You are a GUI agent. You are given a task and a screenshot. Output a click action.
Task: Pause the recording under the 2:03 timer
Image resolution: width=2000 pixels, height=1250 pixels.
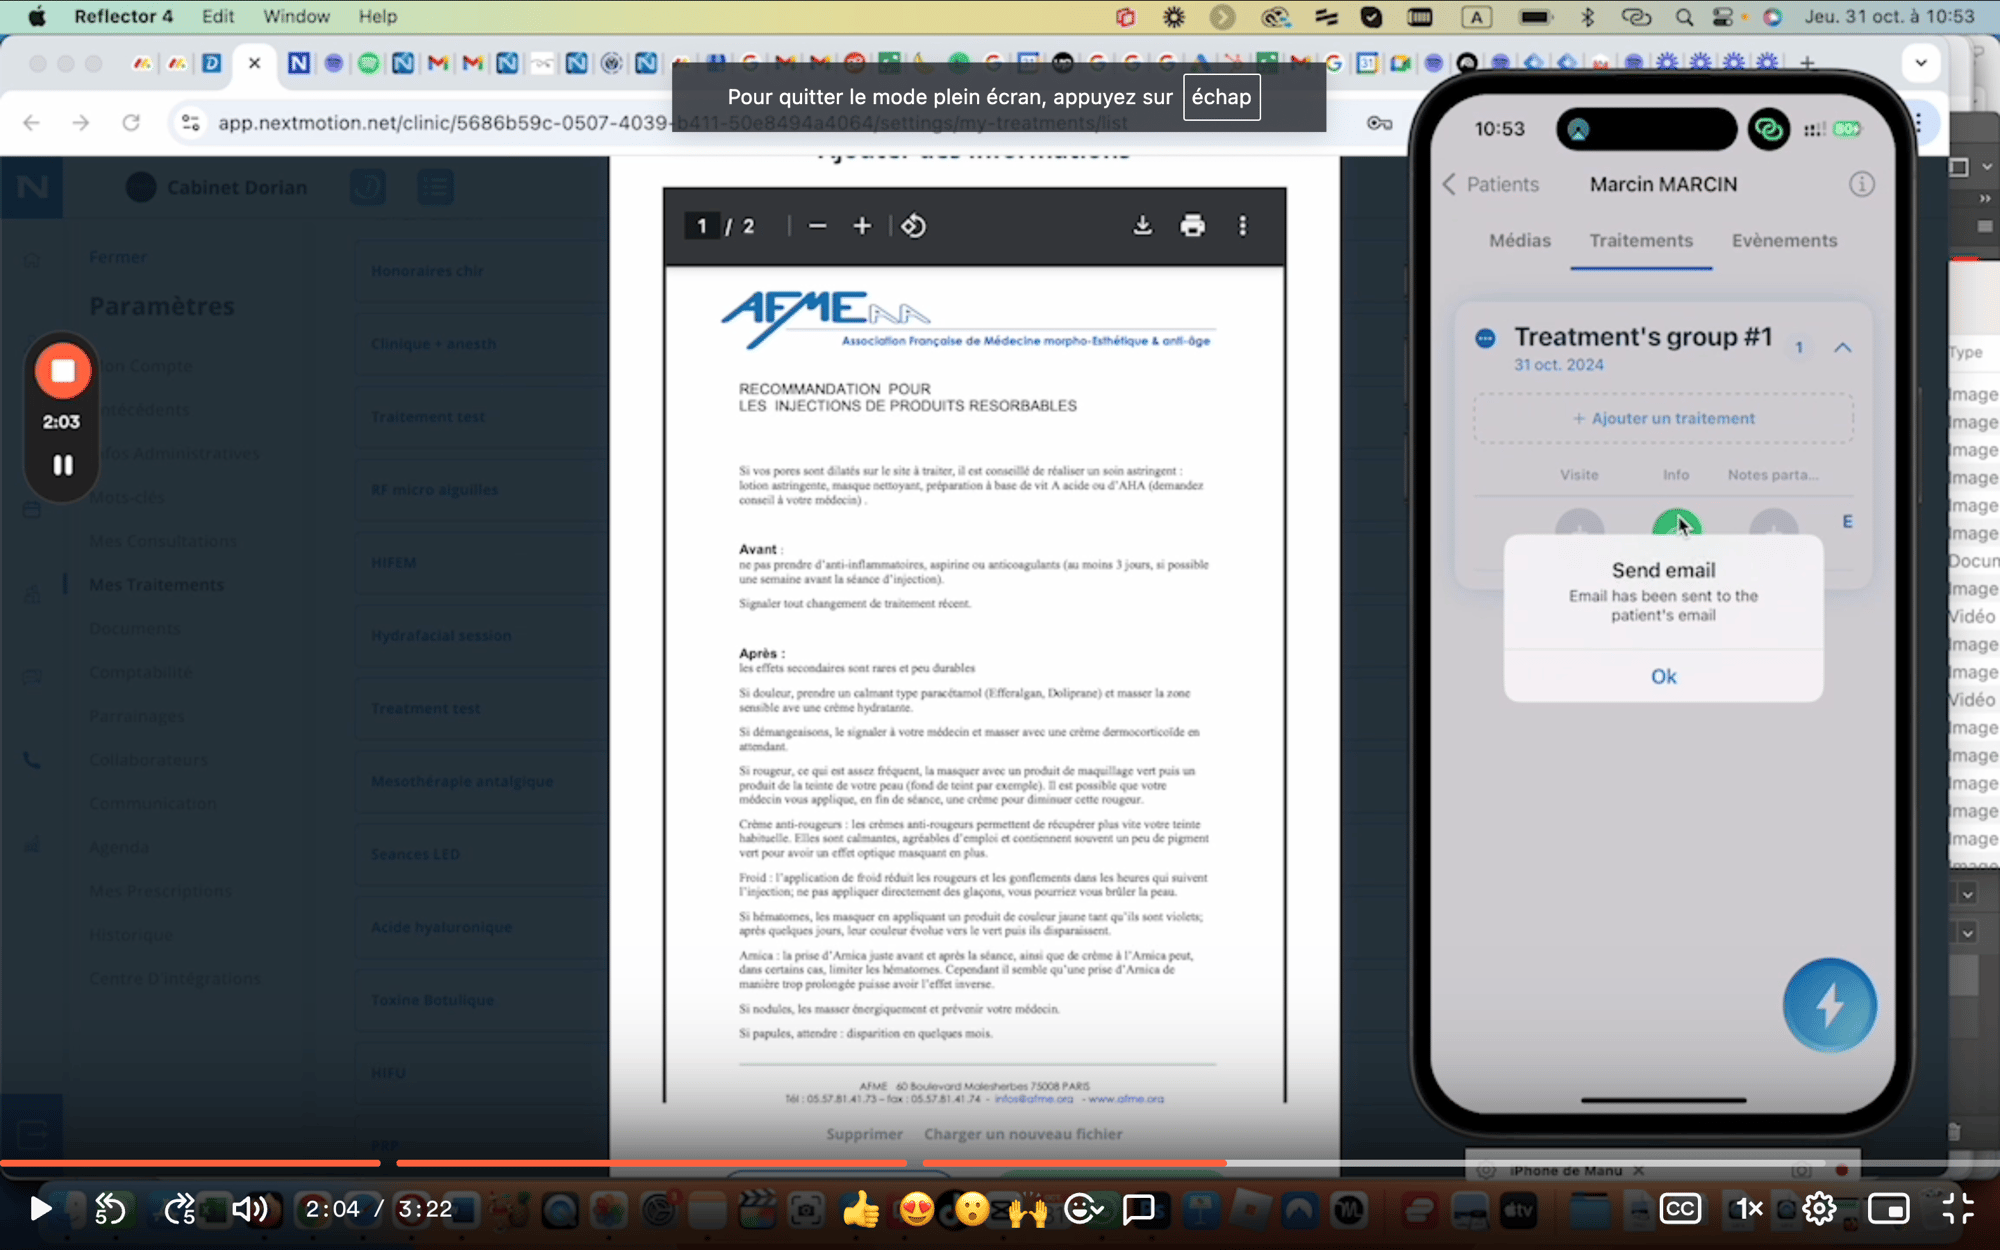pos(62,465)
